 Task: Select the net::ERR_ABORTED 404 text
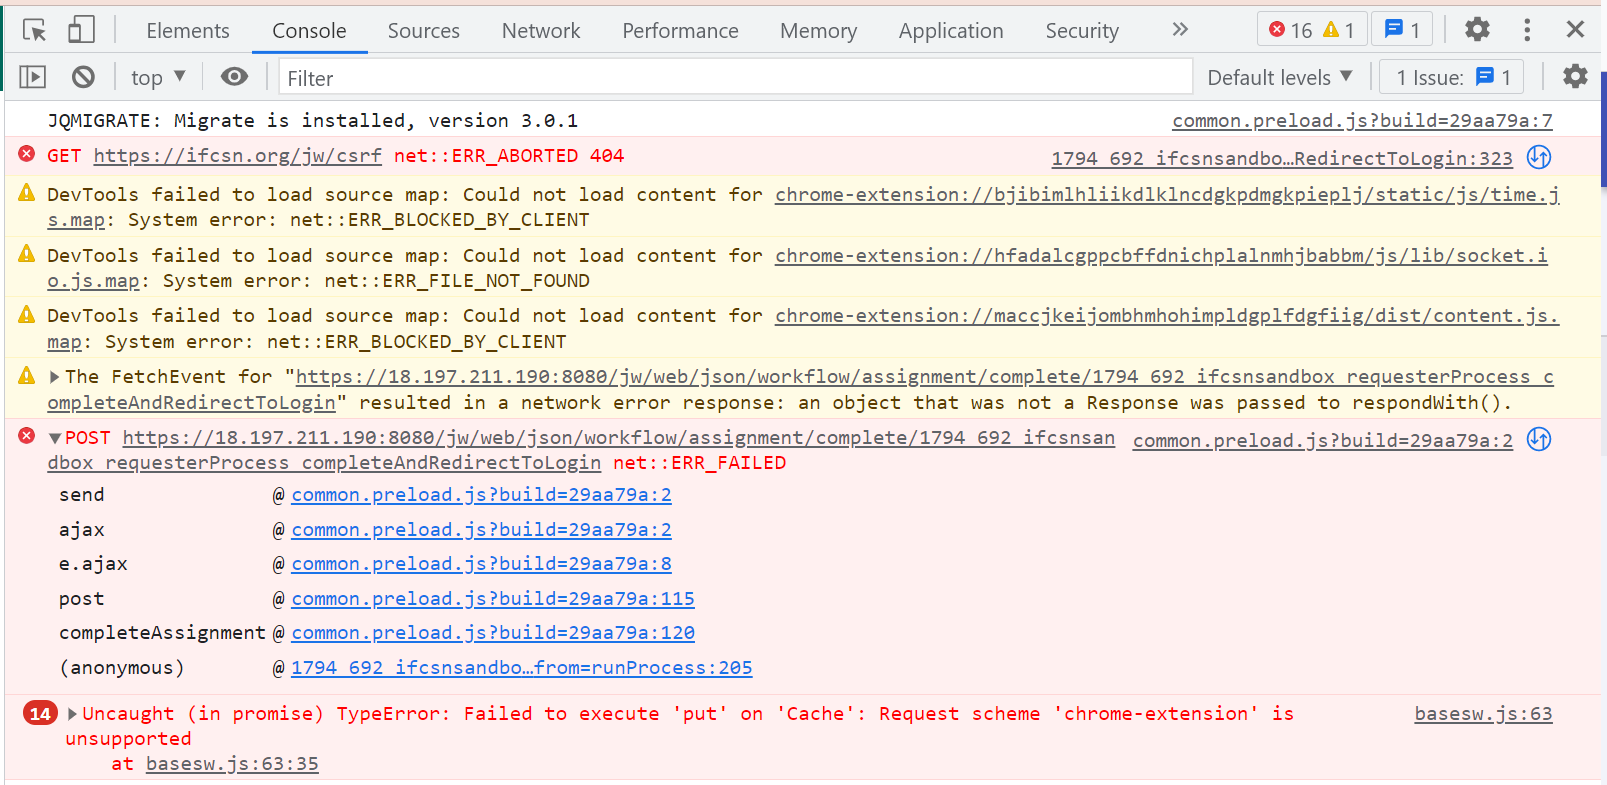[x=509, y=156]
